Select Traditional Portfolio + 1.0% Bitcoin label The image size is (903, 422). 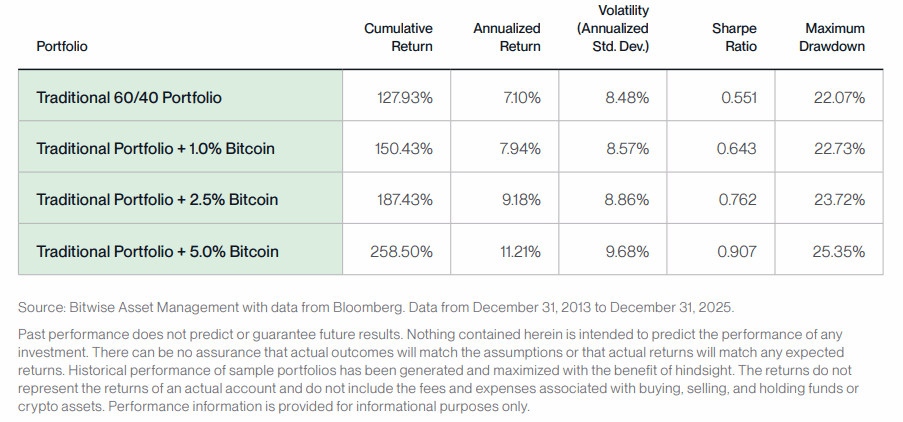click(x=155, y=148)
